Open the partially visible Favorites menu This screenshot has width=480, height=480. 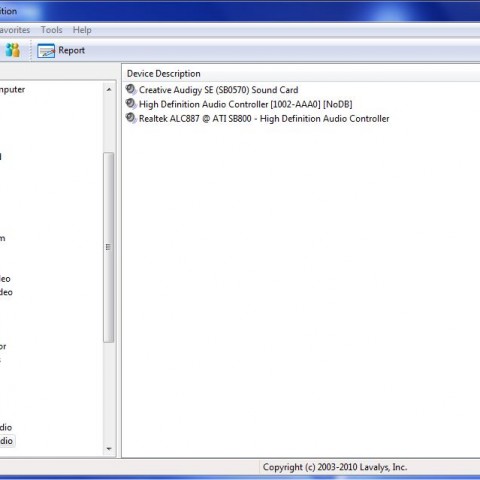tap(15, 30)
